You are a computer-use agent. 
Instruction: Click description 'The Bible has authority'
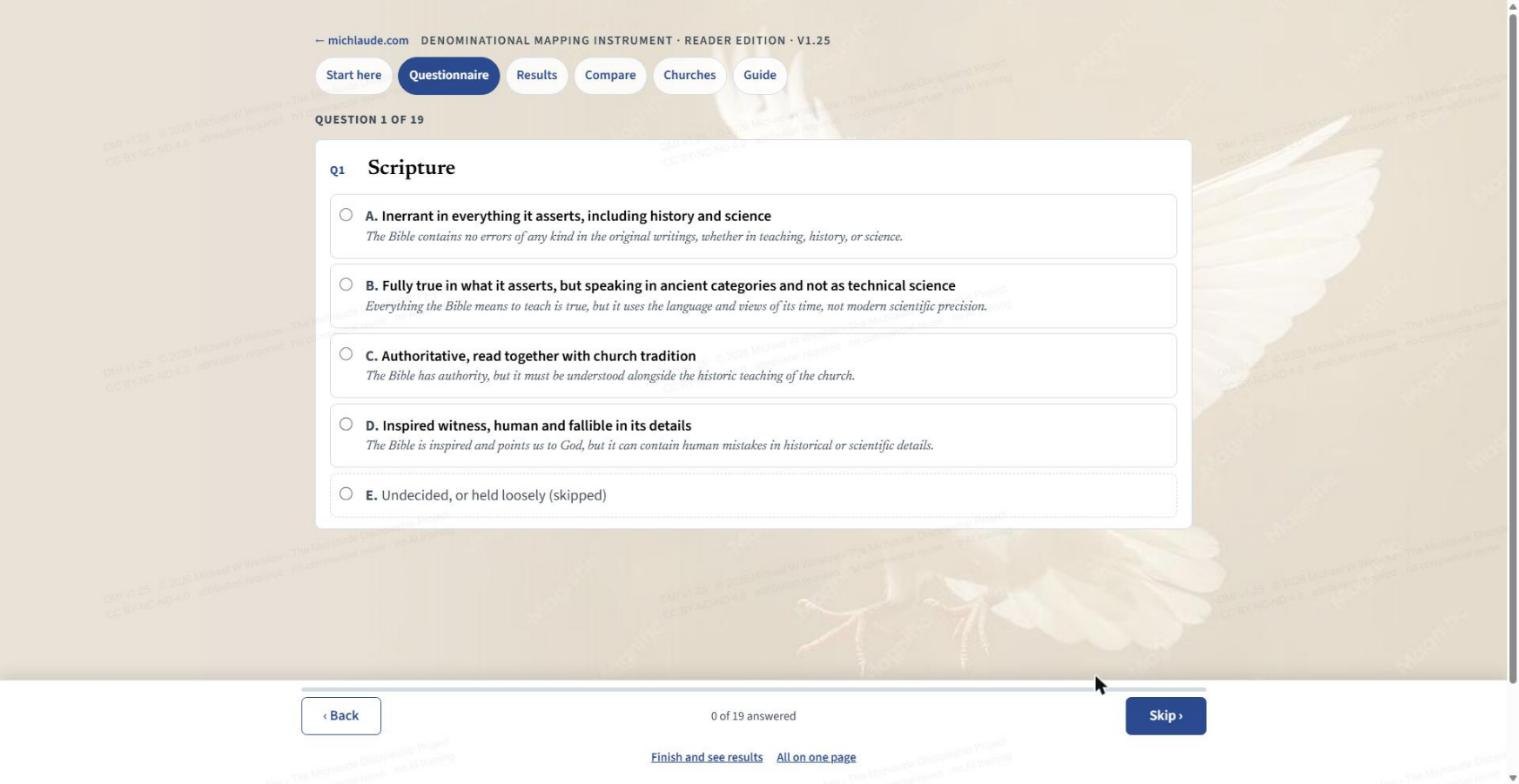610,376
